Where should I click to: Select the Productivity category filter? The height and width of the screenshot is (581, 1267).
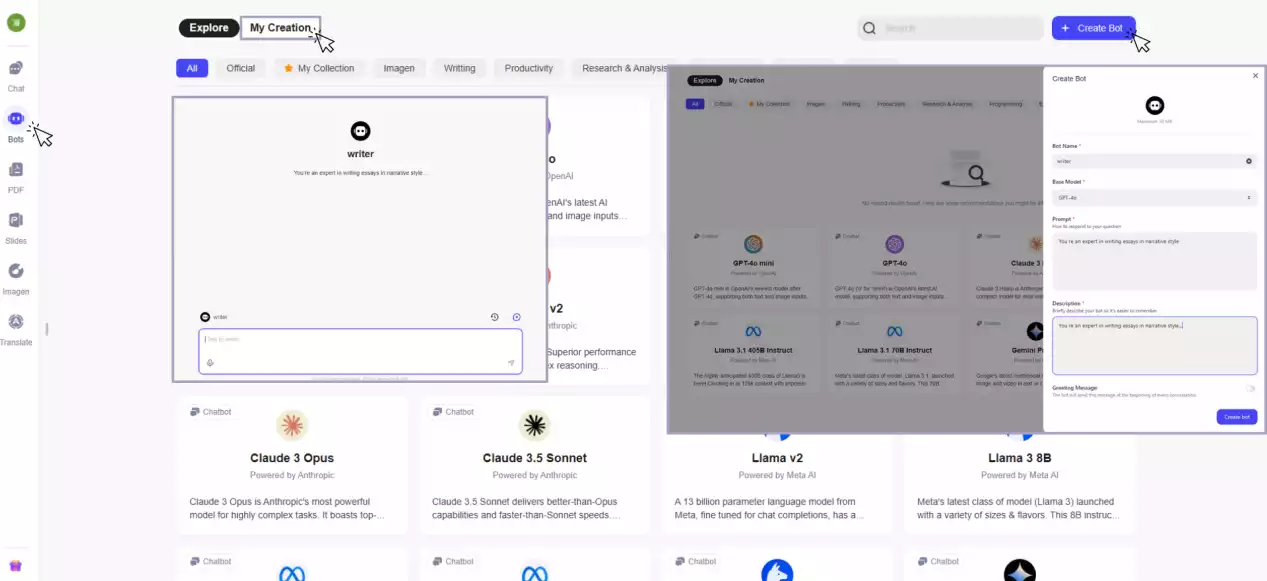(x=528, y=68)
